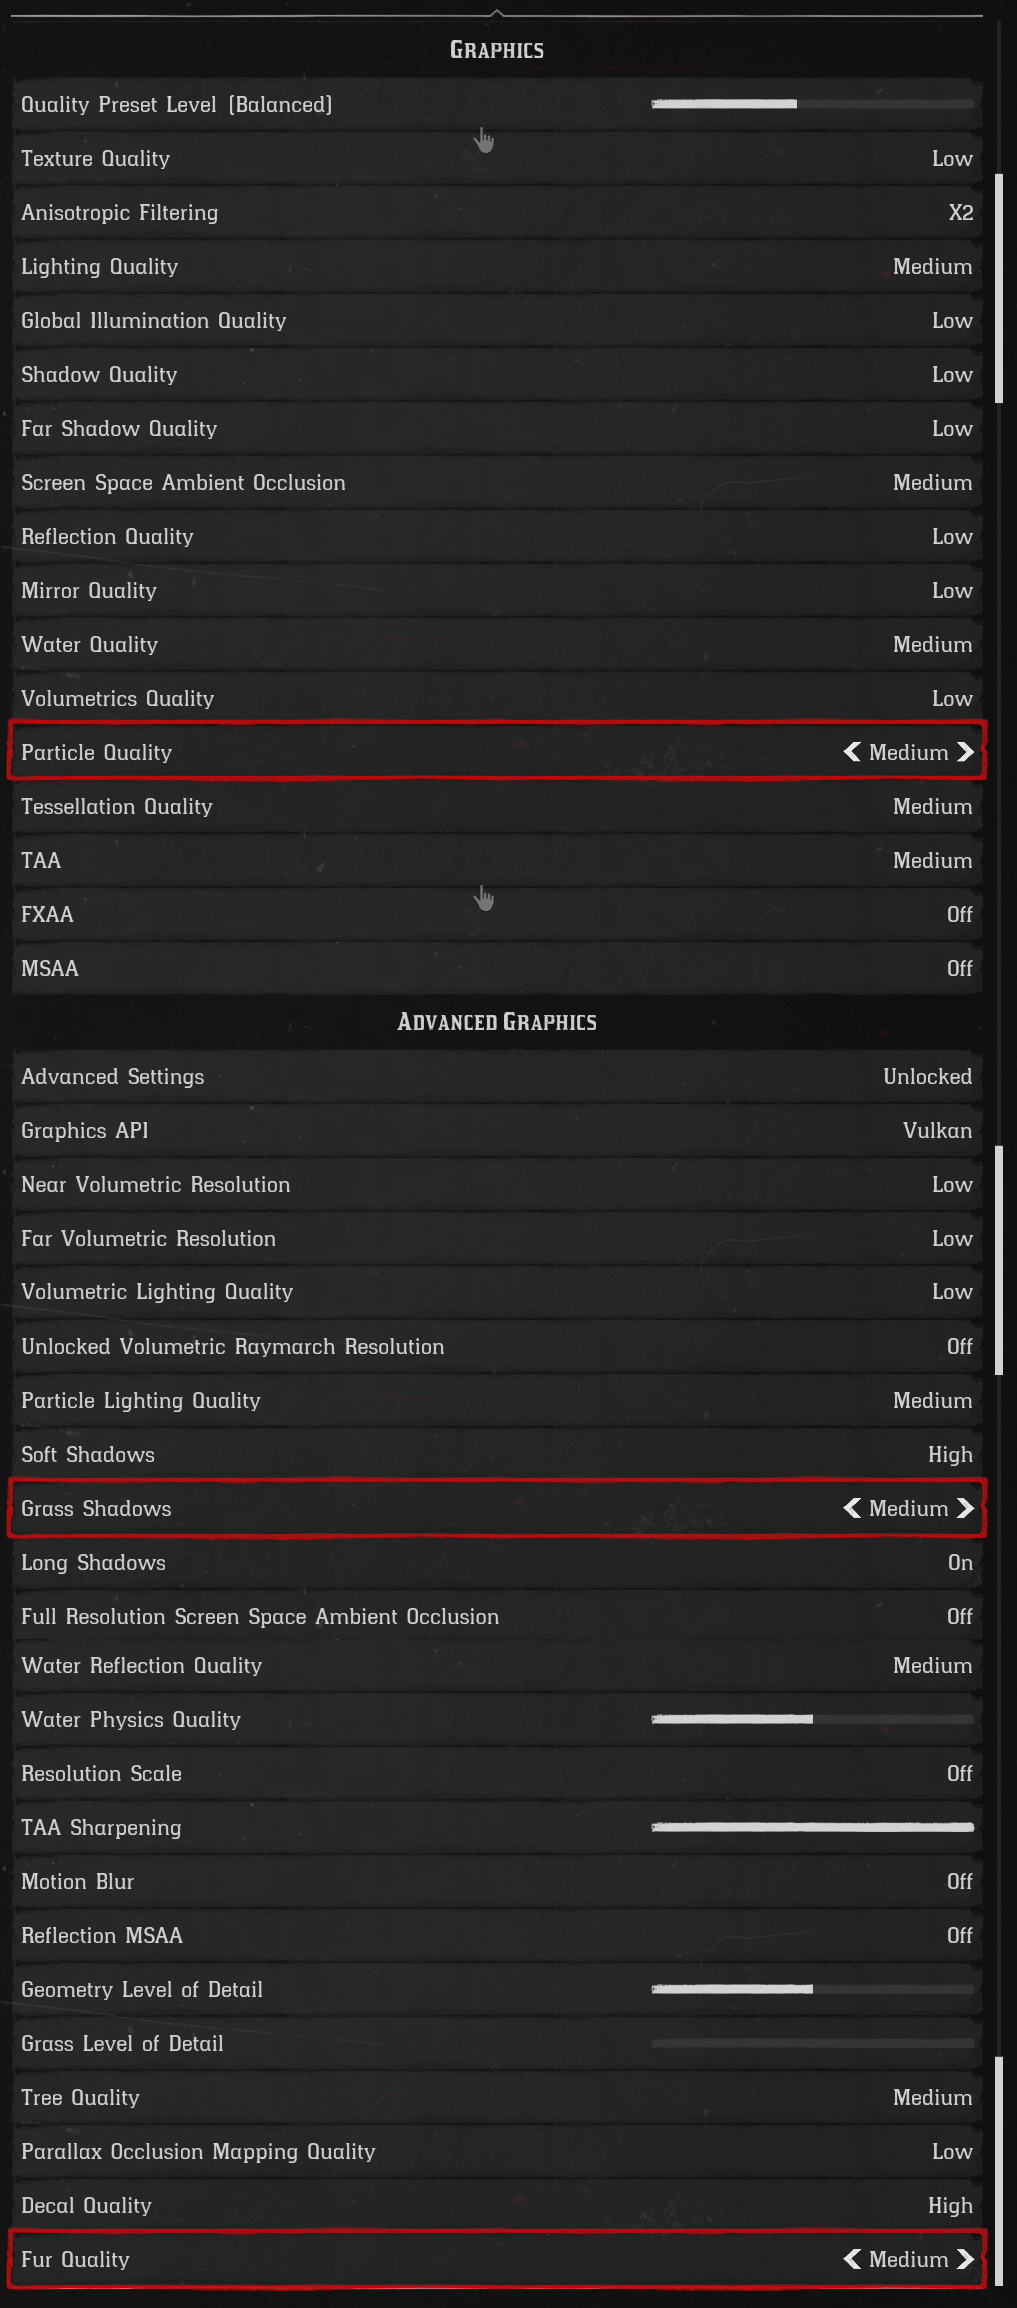Select the Water Quality row
This screenshot has height=2308, width=1017.
497,645
